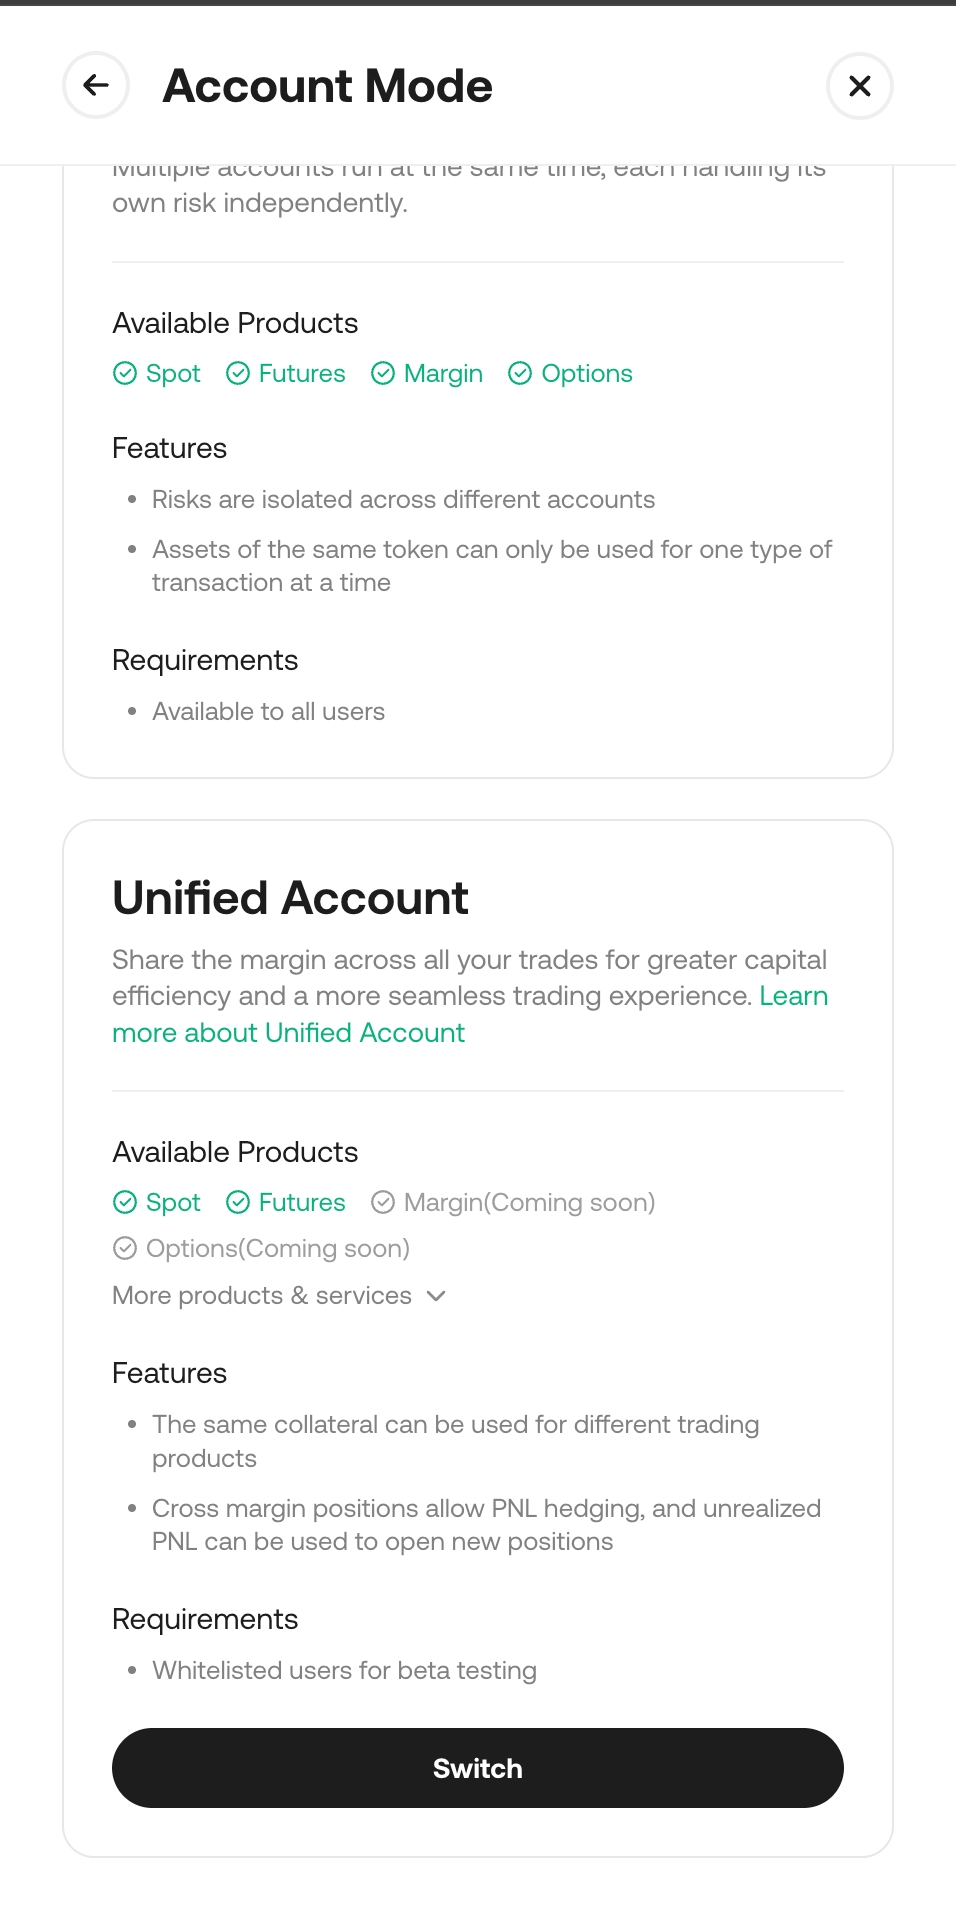Select the Margin label in first card
Image resolution: width=956 pixels, height=1920 pixels.
coord(443,374)
